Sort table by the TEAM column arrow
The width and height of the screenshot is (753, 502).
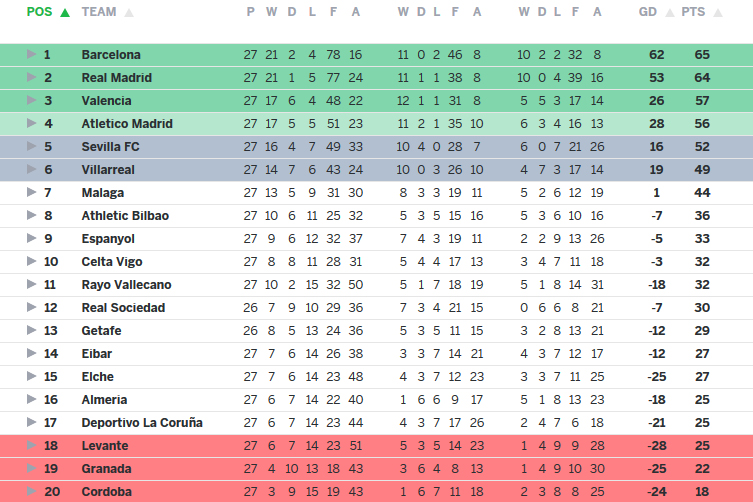(x=129, y=12)
